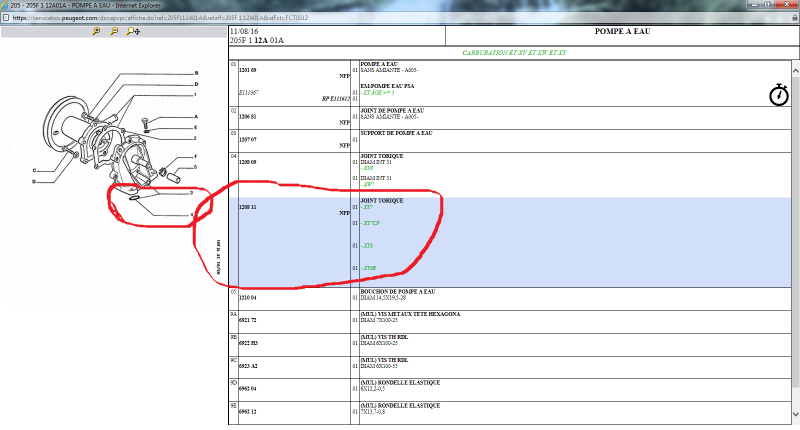The width and height of the screenshot is (800, 430).
Task: Click part number 1207 07
Action: pos(248,140)
